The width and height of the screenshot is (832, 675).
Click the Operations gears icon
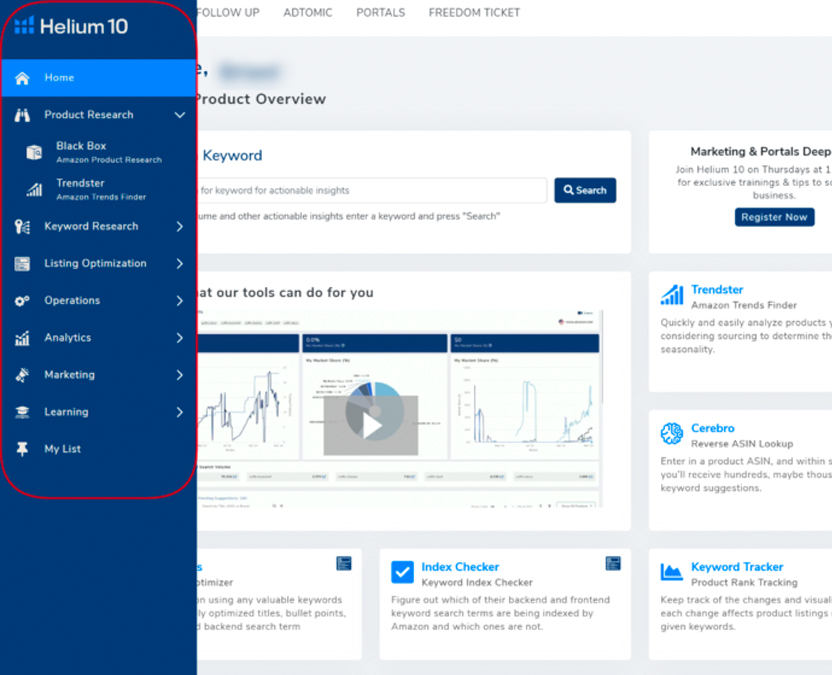click(x=22, y=301)
